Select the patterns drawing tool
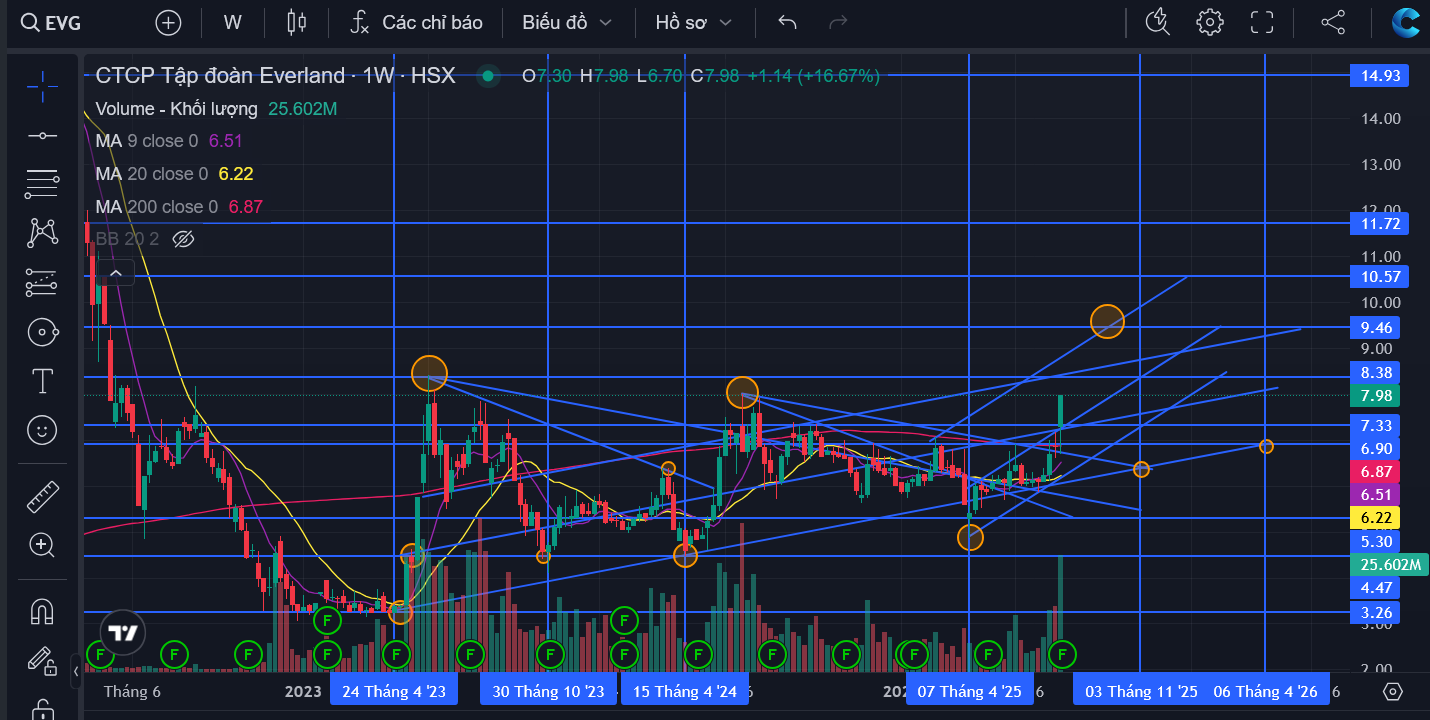The width and height of the screenshot is (1430, 720). (x=42, y=233)
